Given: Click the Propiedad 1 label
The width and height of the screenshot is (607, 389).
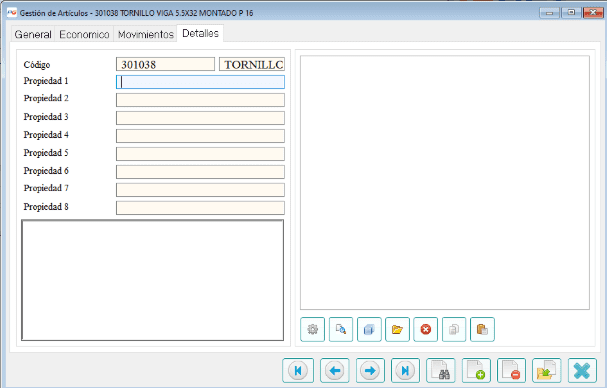Looking at the screenshot, I should pyautogui.click(x=46, y=81).
